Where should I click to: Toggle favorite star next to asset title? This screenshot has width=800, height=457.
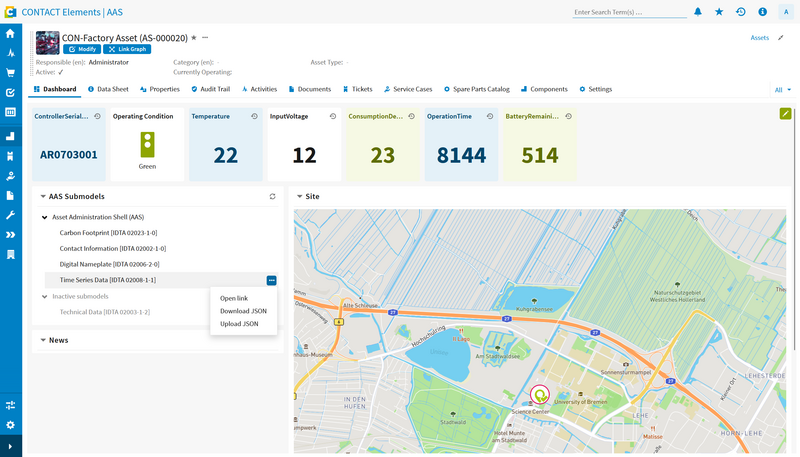click(x=194, y=38)
